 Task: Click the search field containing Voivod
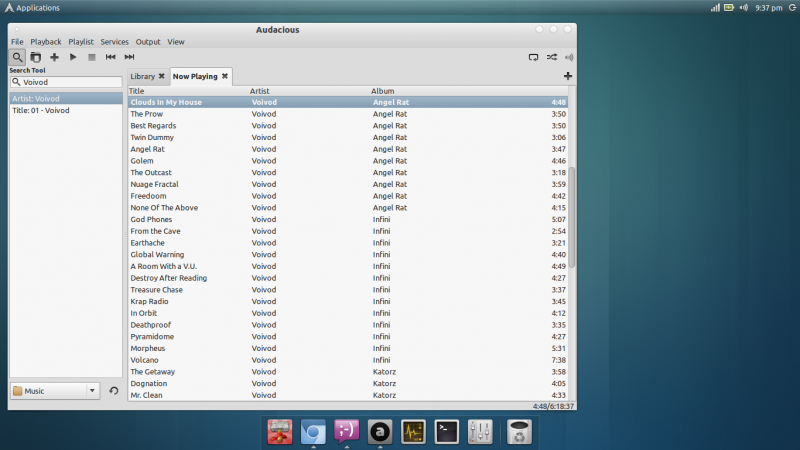(x=66, y=82)
